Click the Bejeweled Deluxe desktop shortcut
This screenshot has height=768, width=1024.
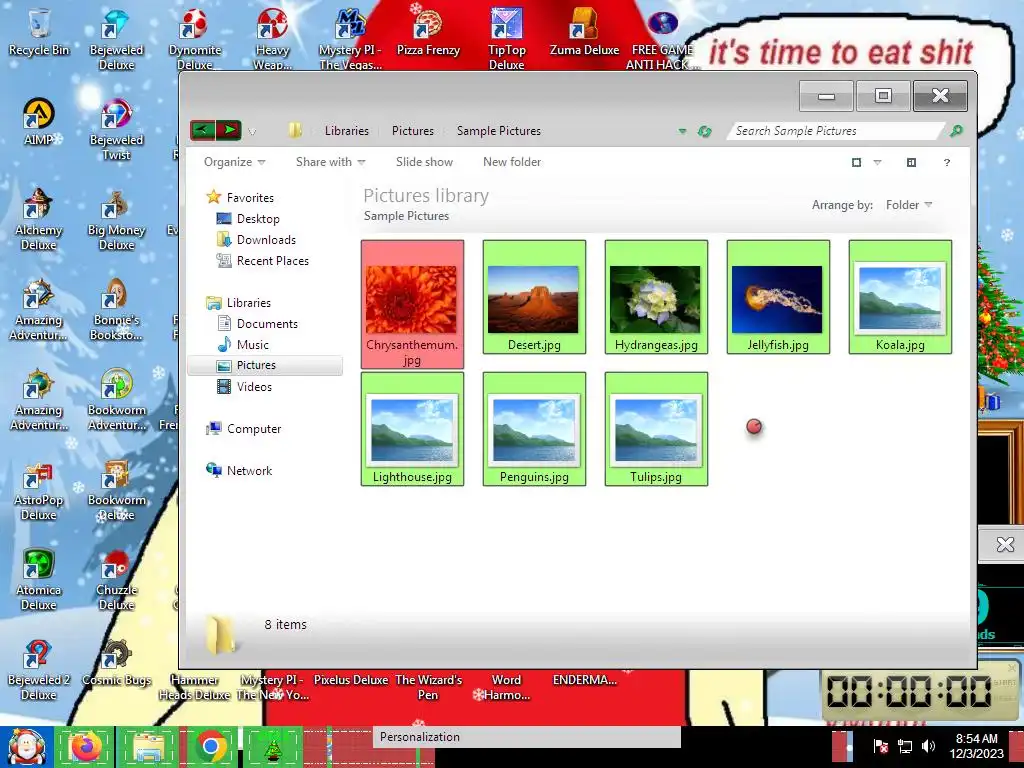(x=116, y=39)
